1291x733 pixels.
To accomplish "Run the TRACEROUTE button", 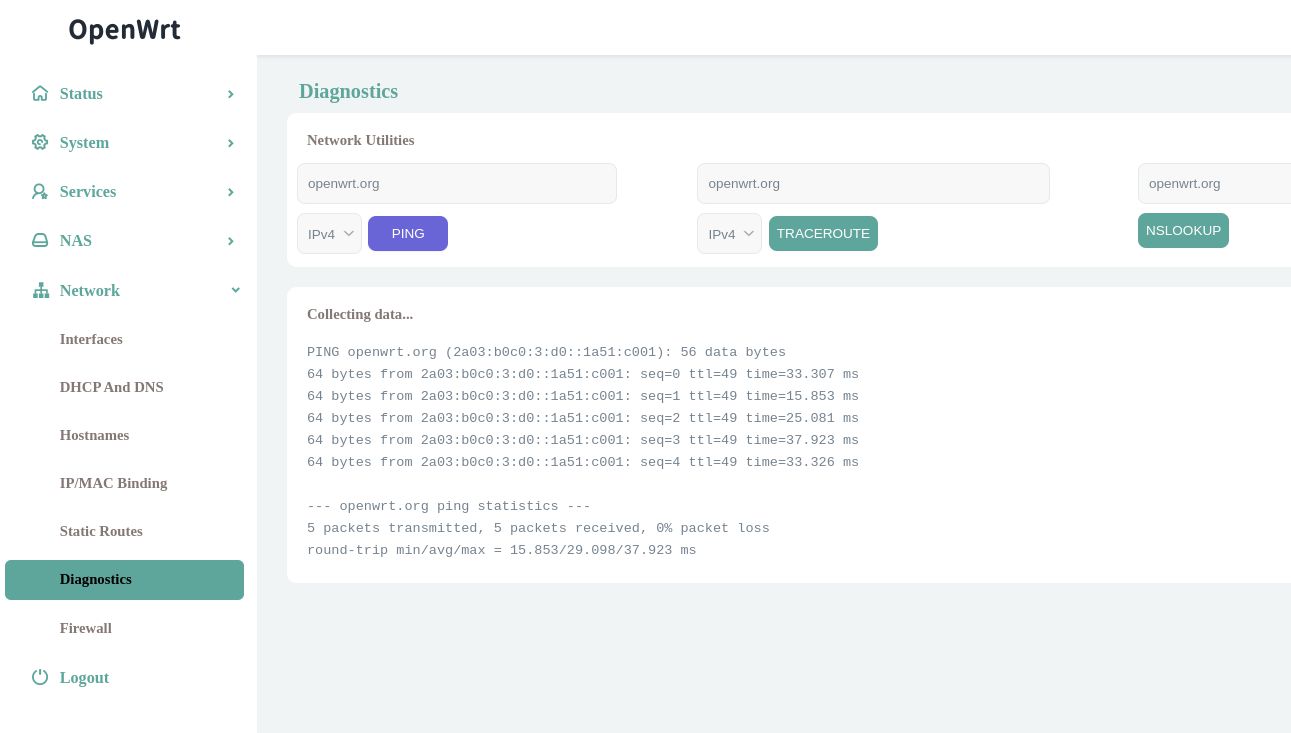I will (x=823, y=233).
